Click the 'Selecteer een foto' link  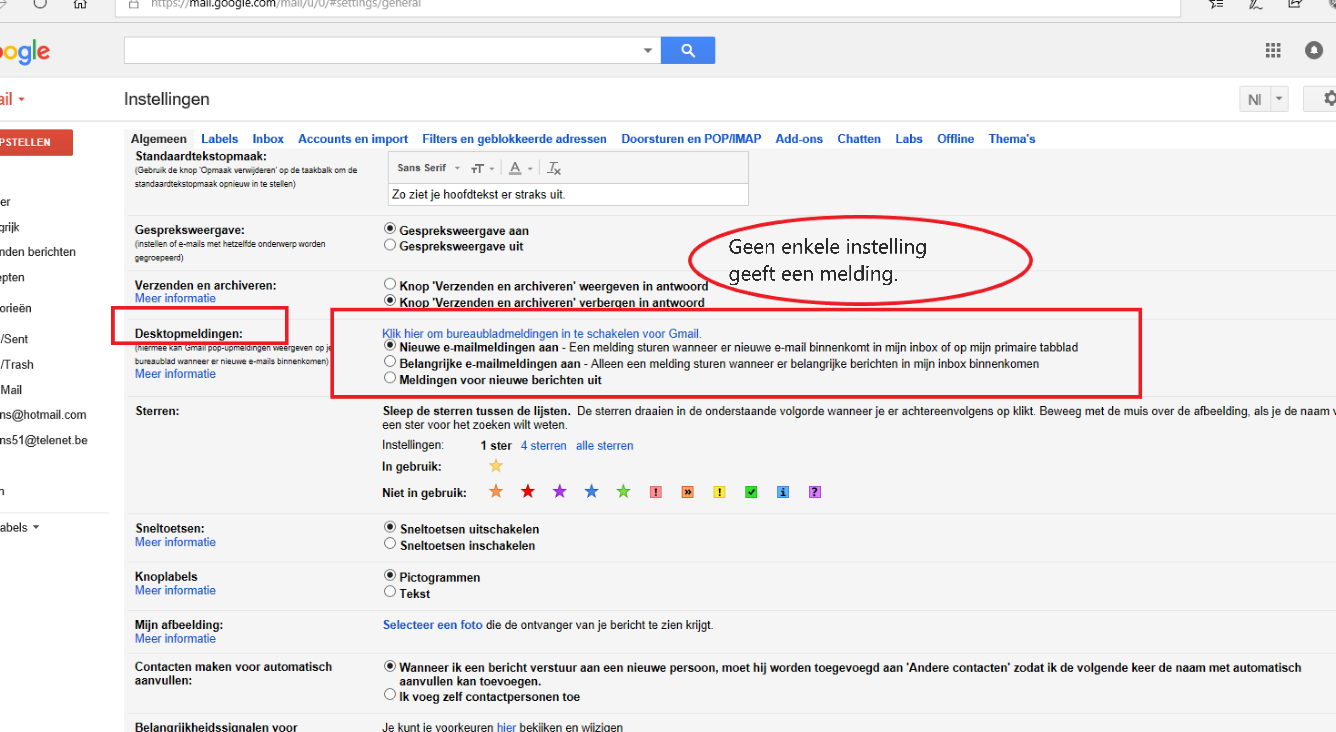tap(432, 625)
